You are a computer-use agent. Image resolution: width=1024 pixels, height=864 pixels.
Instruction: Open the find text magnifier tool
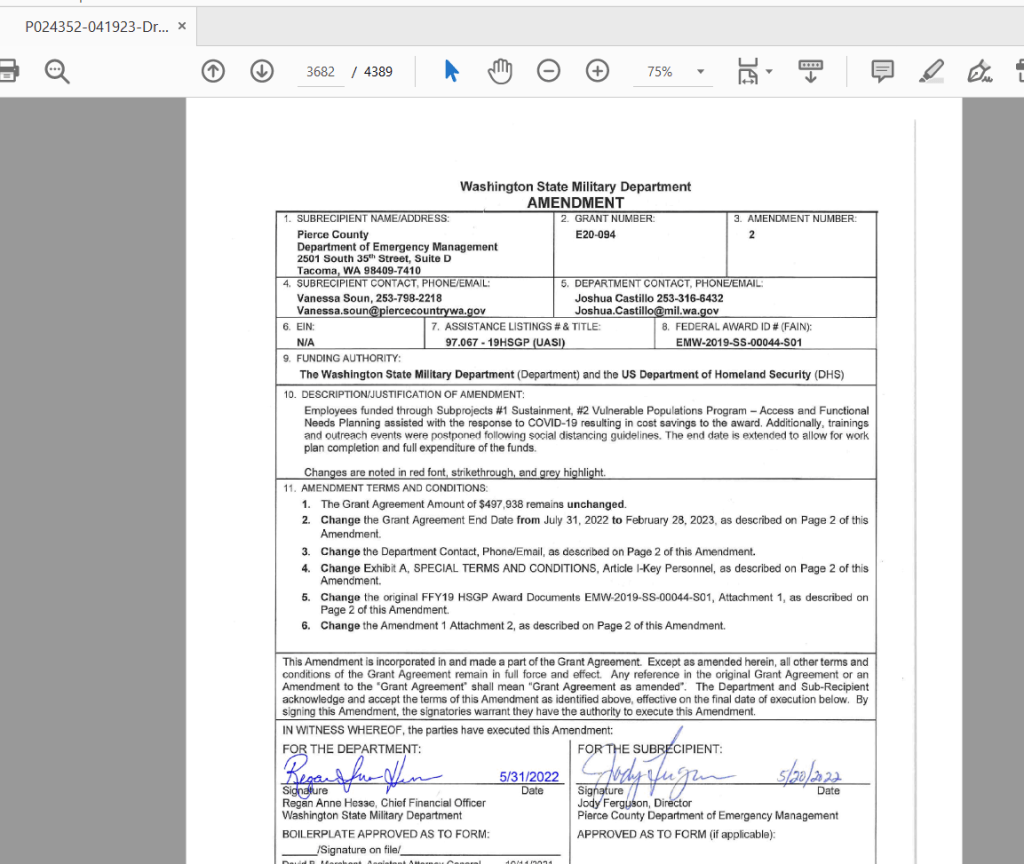pyautogui.click(x=57, y=71)
